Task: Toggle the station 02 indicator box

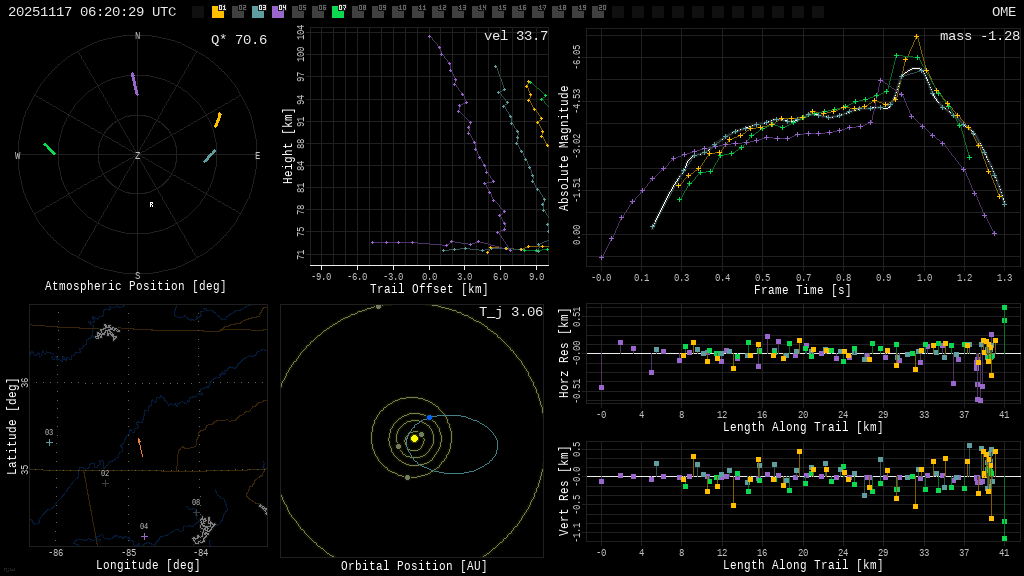Action: pos(238,12)
